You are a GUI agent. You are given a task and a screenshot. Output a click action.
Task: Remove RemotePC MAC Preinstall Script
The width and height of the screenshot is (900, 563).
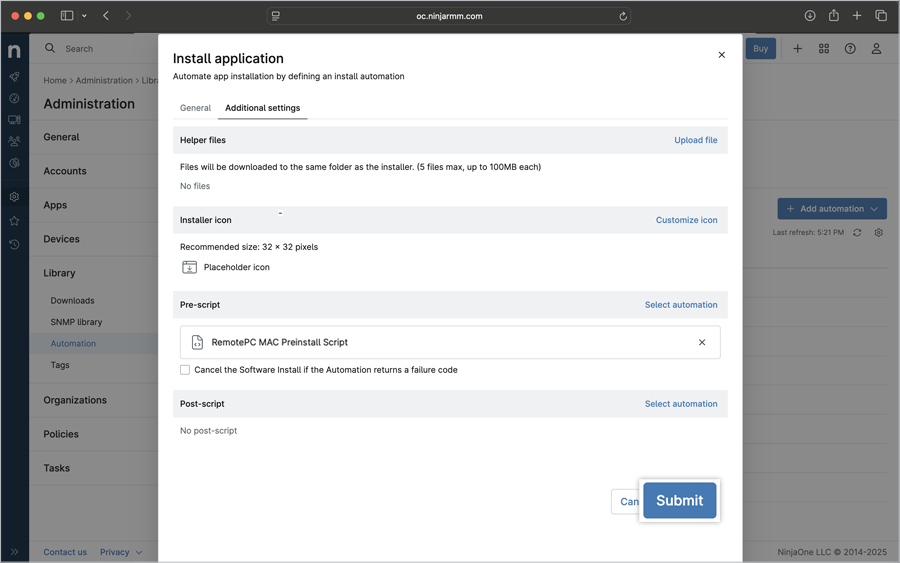coord(702,343)
